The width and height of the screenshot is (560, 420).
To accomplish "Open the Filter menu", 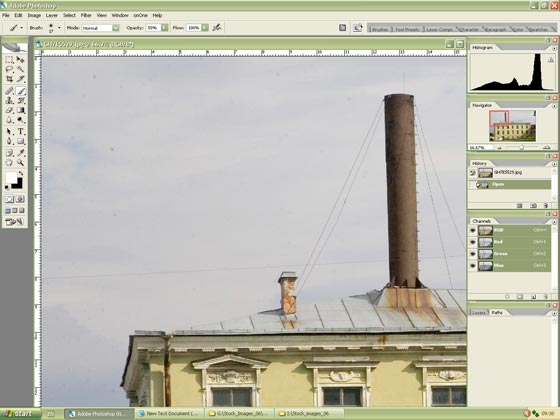I will click(86, 15).
